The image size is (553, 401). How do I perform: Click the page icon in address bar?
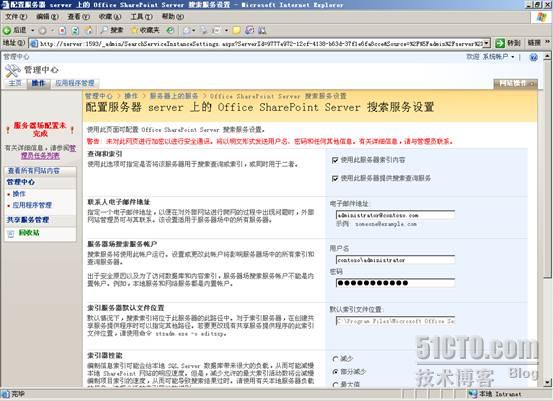click(34, 43)
